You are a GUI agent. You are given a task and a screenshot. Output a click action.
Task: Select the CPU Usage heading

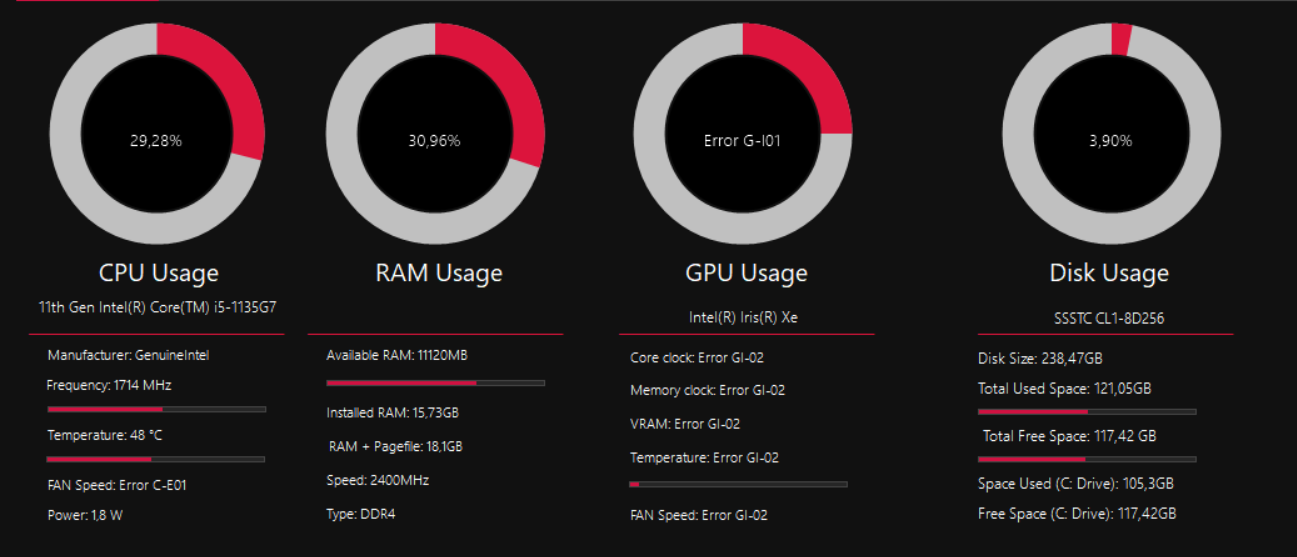158,273
